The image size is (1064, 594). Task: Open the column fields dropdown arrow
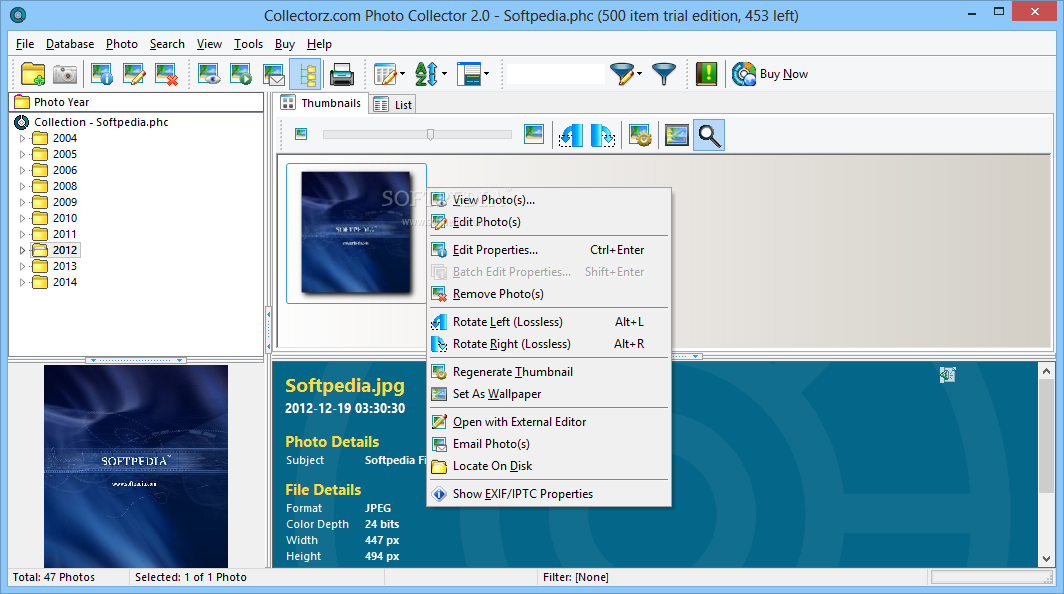pos(402,74)
